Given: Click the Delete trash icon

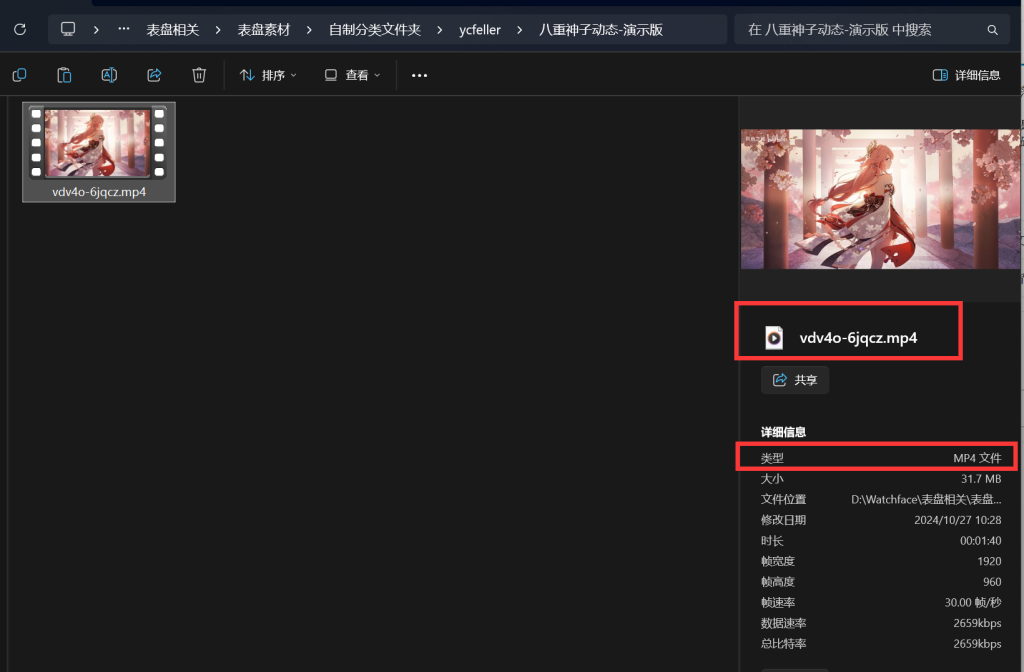Looking at the screenshot, I should point(198,74).
